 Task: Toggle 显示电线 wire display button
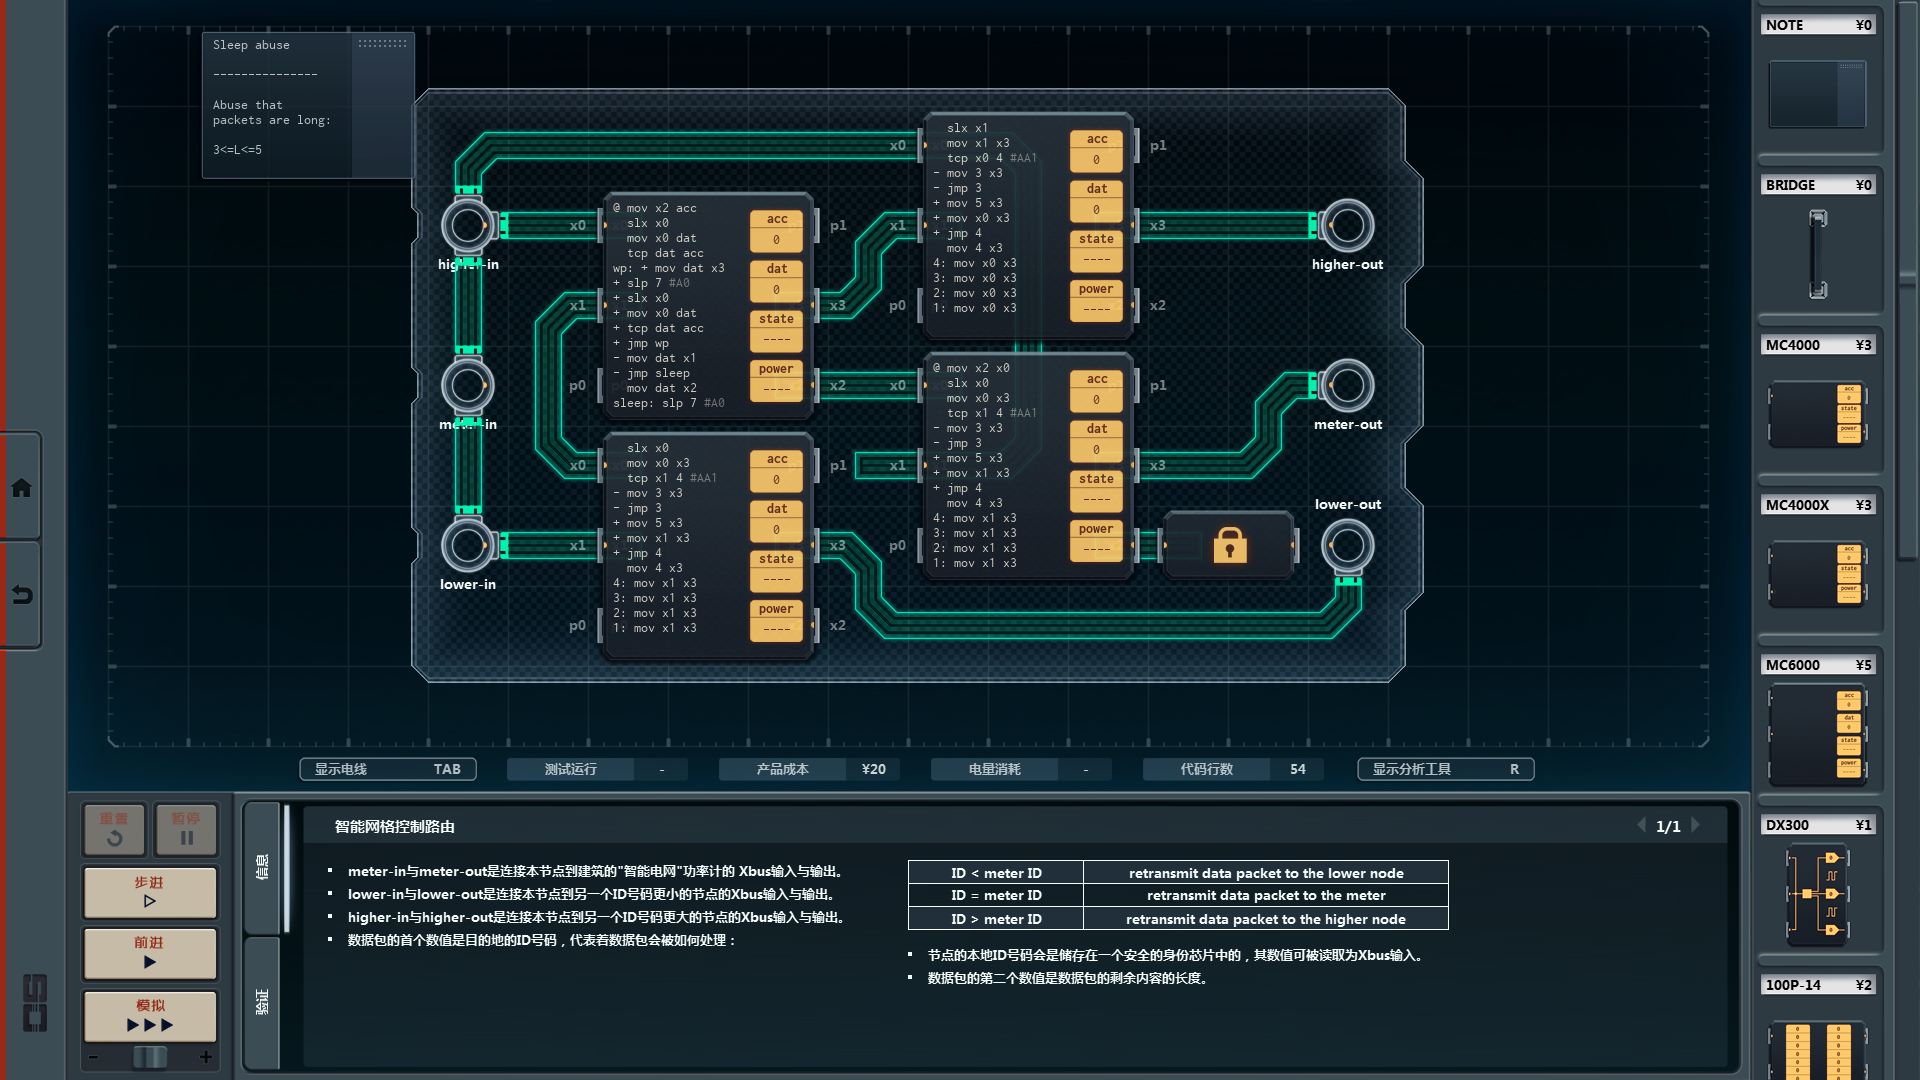coord(387,769)
